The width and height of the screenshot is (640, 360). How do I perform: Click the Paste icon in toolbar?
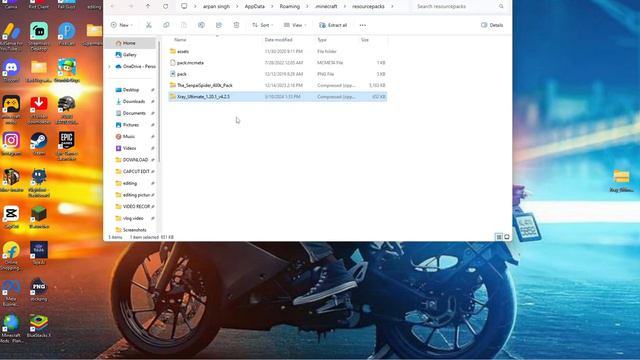click(x=184, y=25)
